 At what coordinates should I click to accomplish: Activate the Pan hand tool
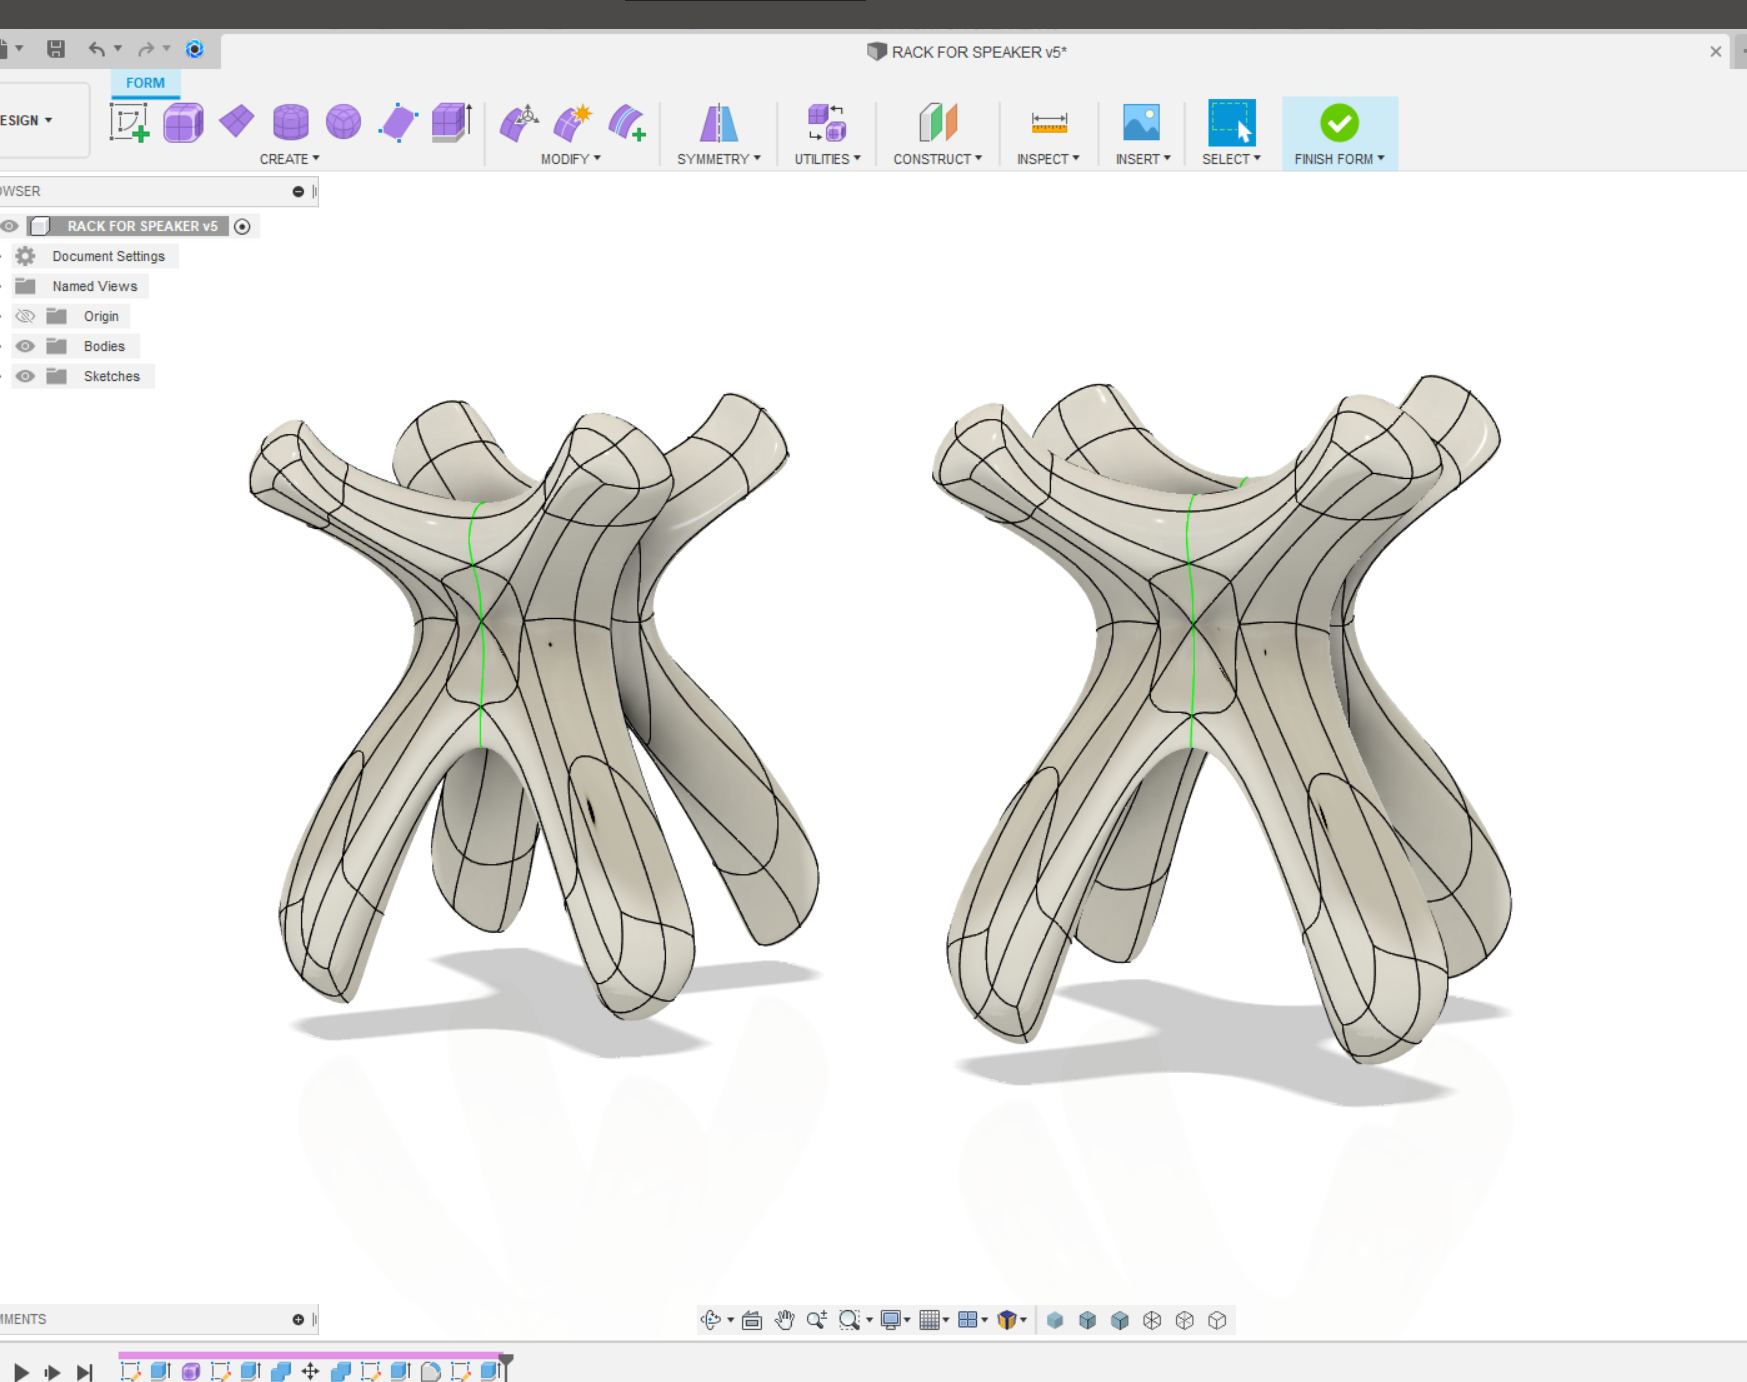click(784, 1320)
